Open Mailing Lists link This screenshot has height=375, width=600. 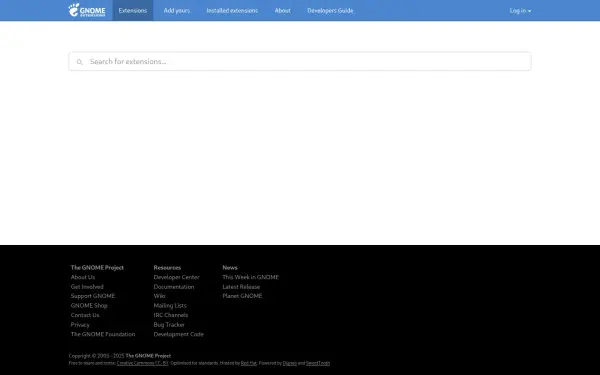pos(170,305)
